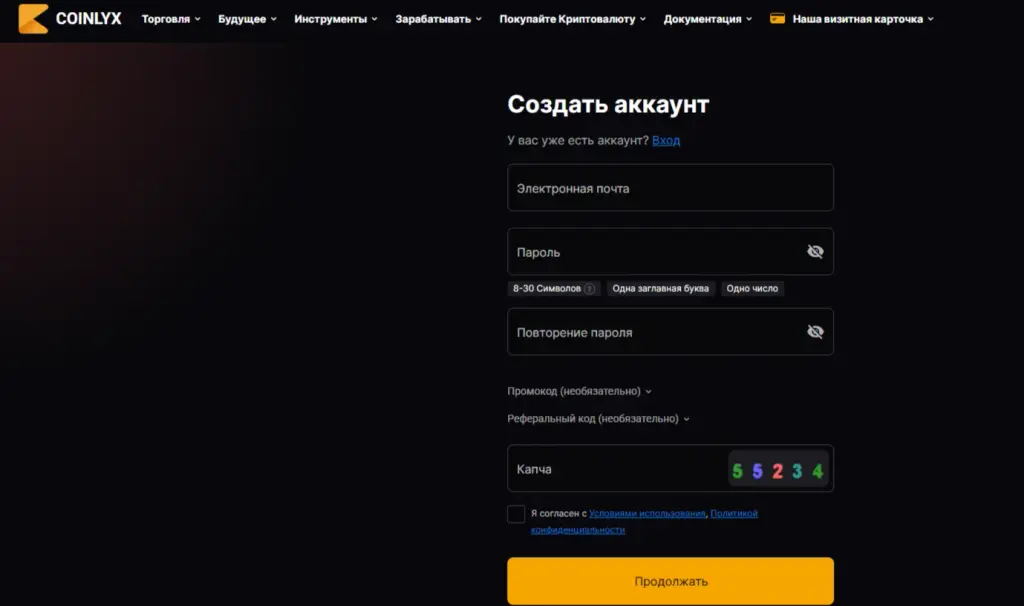Expand the Промокод (необязательно) section
Screen dimensions: 1024x606
[x=579, y=391]
